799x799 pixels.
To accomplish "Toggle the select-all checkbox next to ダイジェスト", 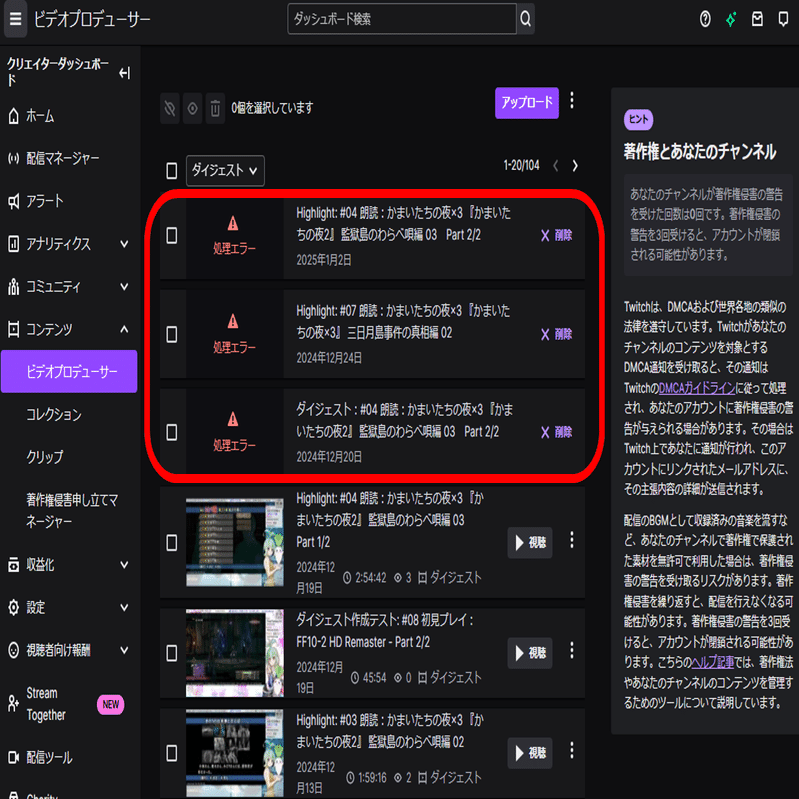I will pyautogui.click(x=172, y=171).
